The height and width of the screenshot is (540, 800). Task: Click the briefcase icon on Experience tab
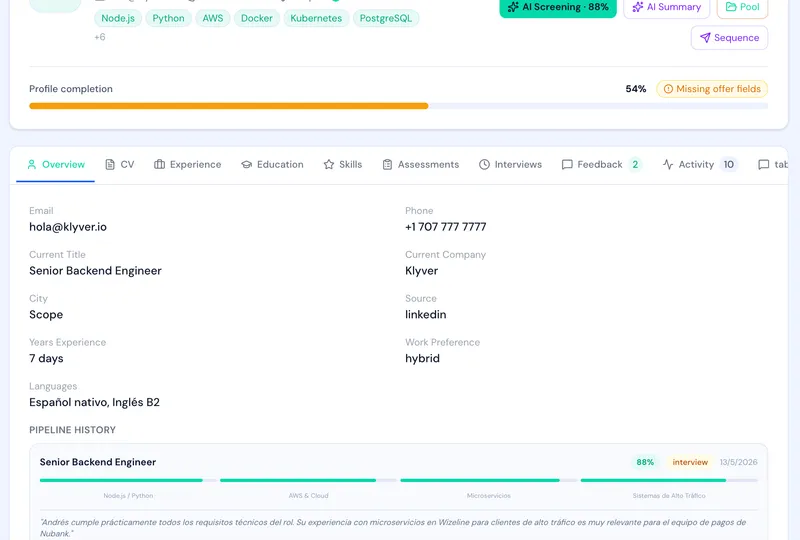pyautogui.click(x=159, y=164)
